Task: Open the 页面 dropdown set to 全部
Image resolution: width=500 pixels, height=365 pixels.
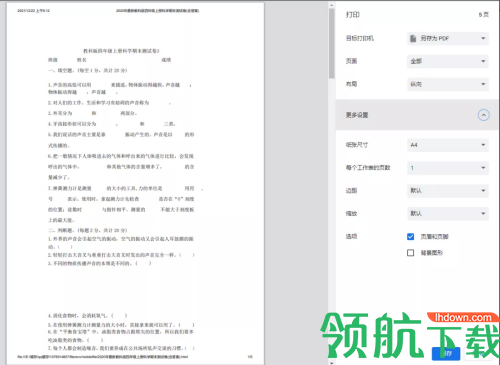Action: 448,61
